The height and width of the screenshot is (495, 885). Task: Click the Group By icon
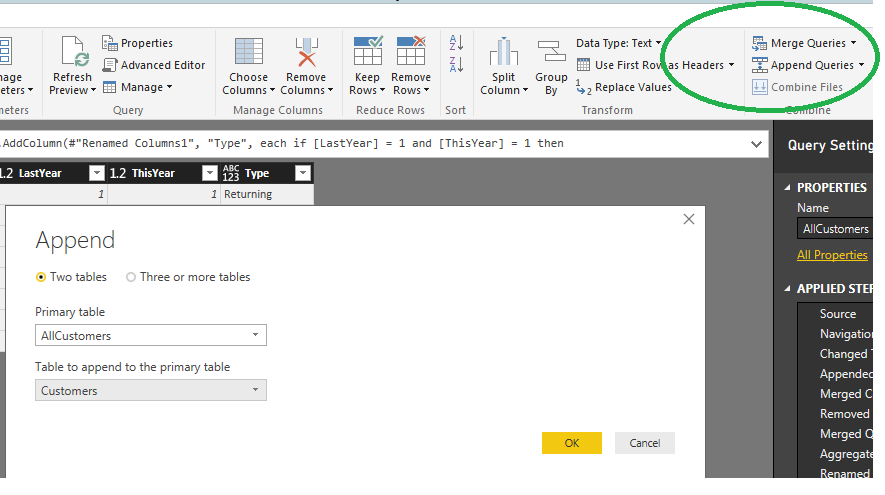pyautogui.click(x=551, y=52)
